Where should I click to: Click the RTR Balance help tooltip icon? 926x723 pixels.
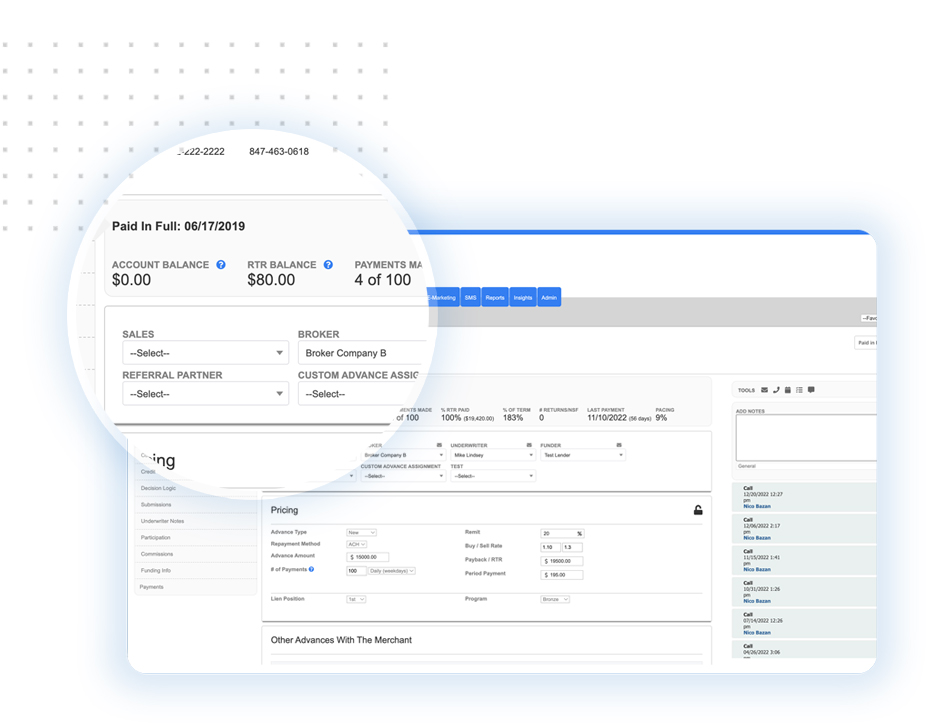(x=328, y=264)
